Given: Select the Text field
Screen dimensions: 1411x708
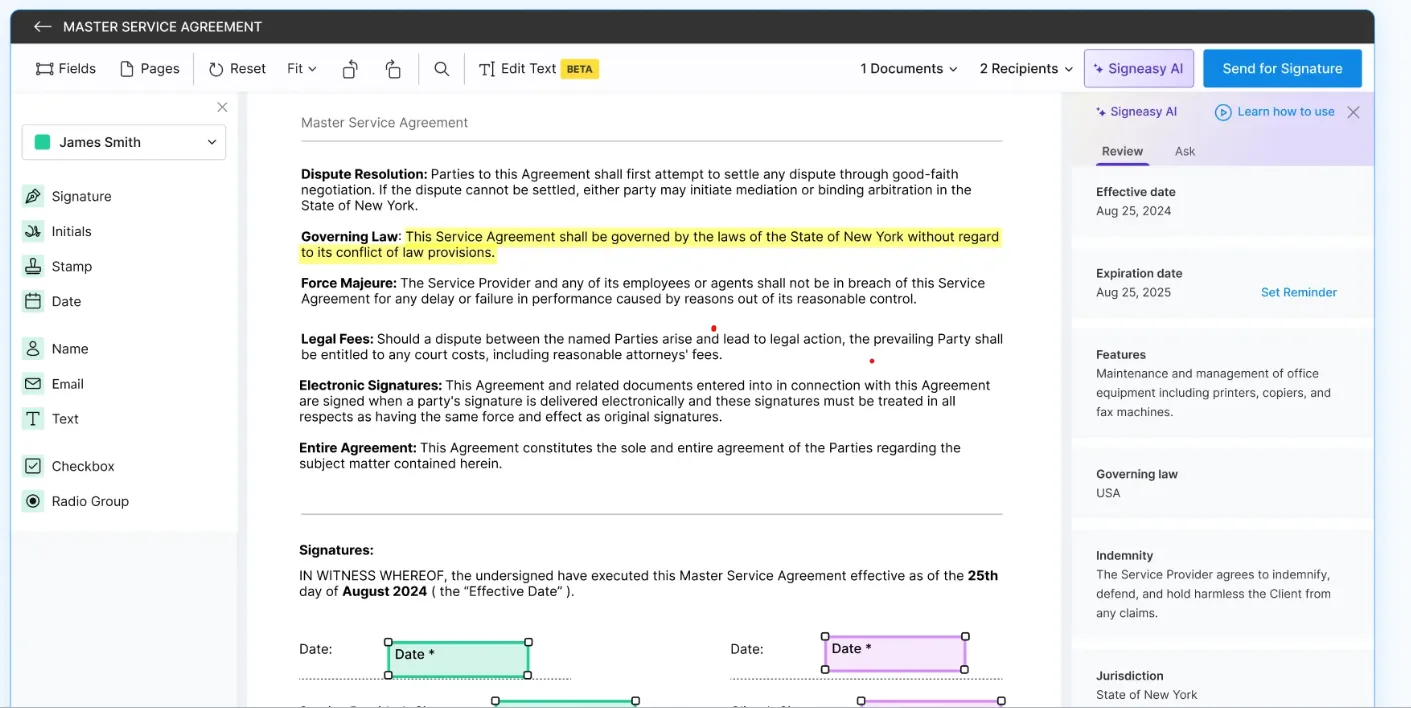Looking at the screenshot, I should [x=51, y=419].
